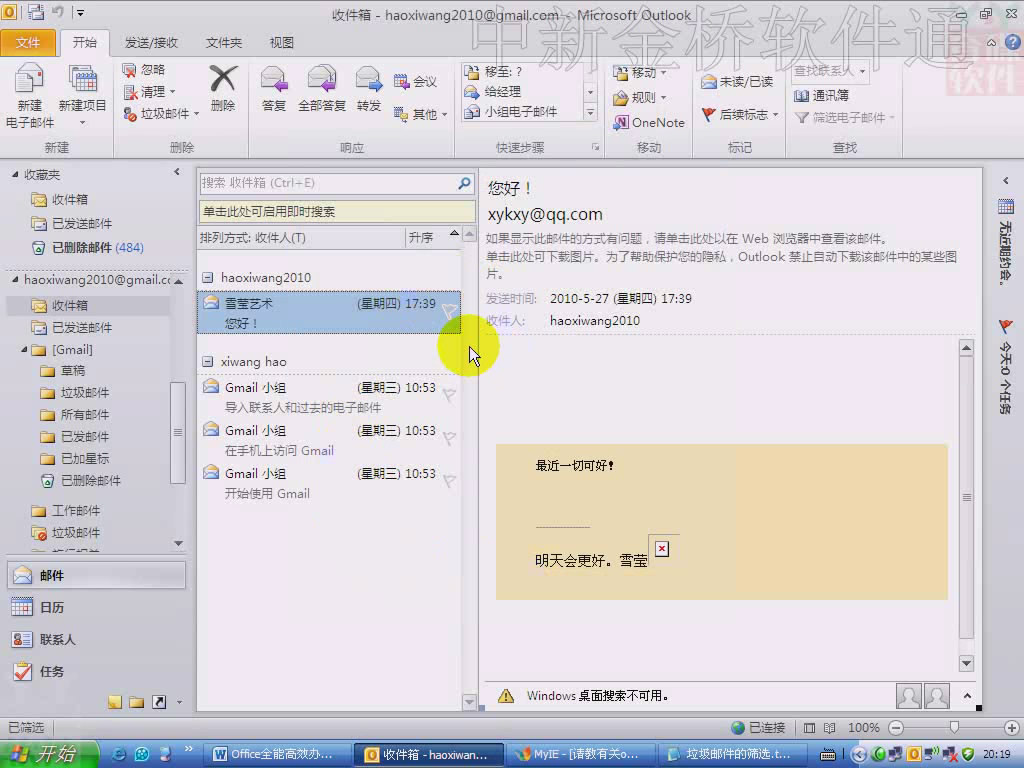The width and height of the screenshot is (1024, 768).
Task: Click the 忽略 ignore conversation icon
Action: (144, 70)
